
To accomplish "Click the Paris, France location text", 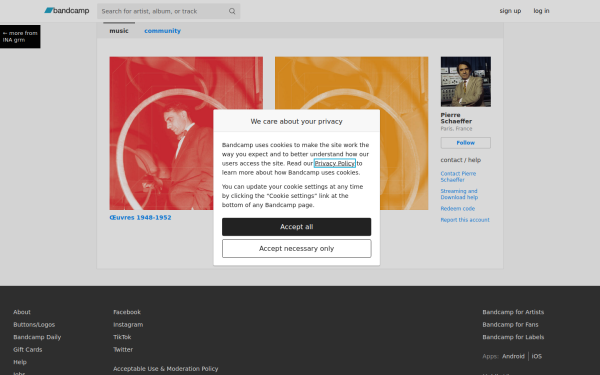I will [456, 129].
